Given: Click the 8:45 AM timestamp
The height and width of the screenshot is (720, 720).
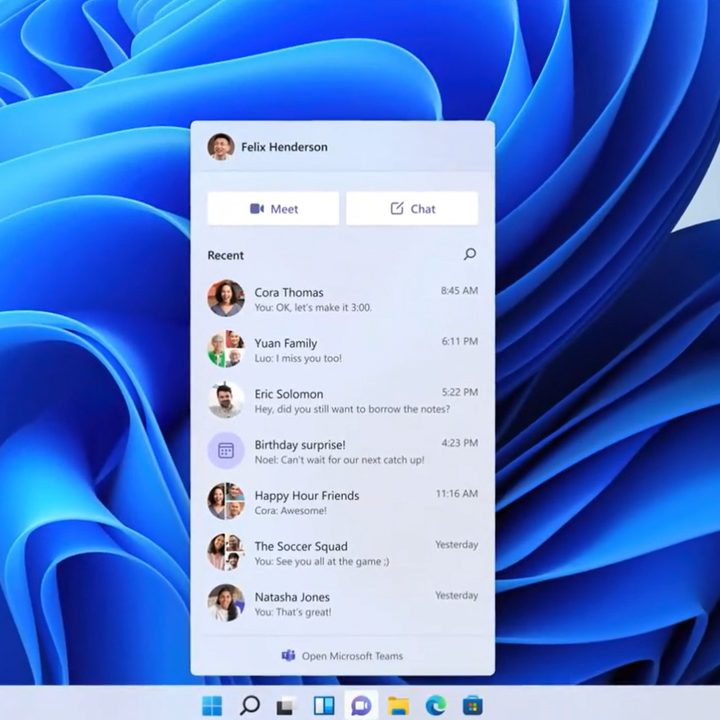Looking at the screenshot, I should click(459, 290).
